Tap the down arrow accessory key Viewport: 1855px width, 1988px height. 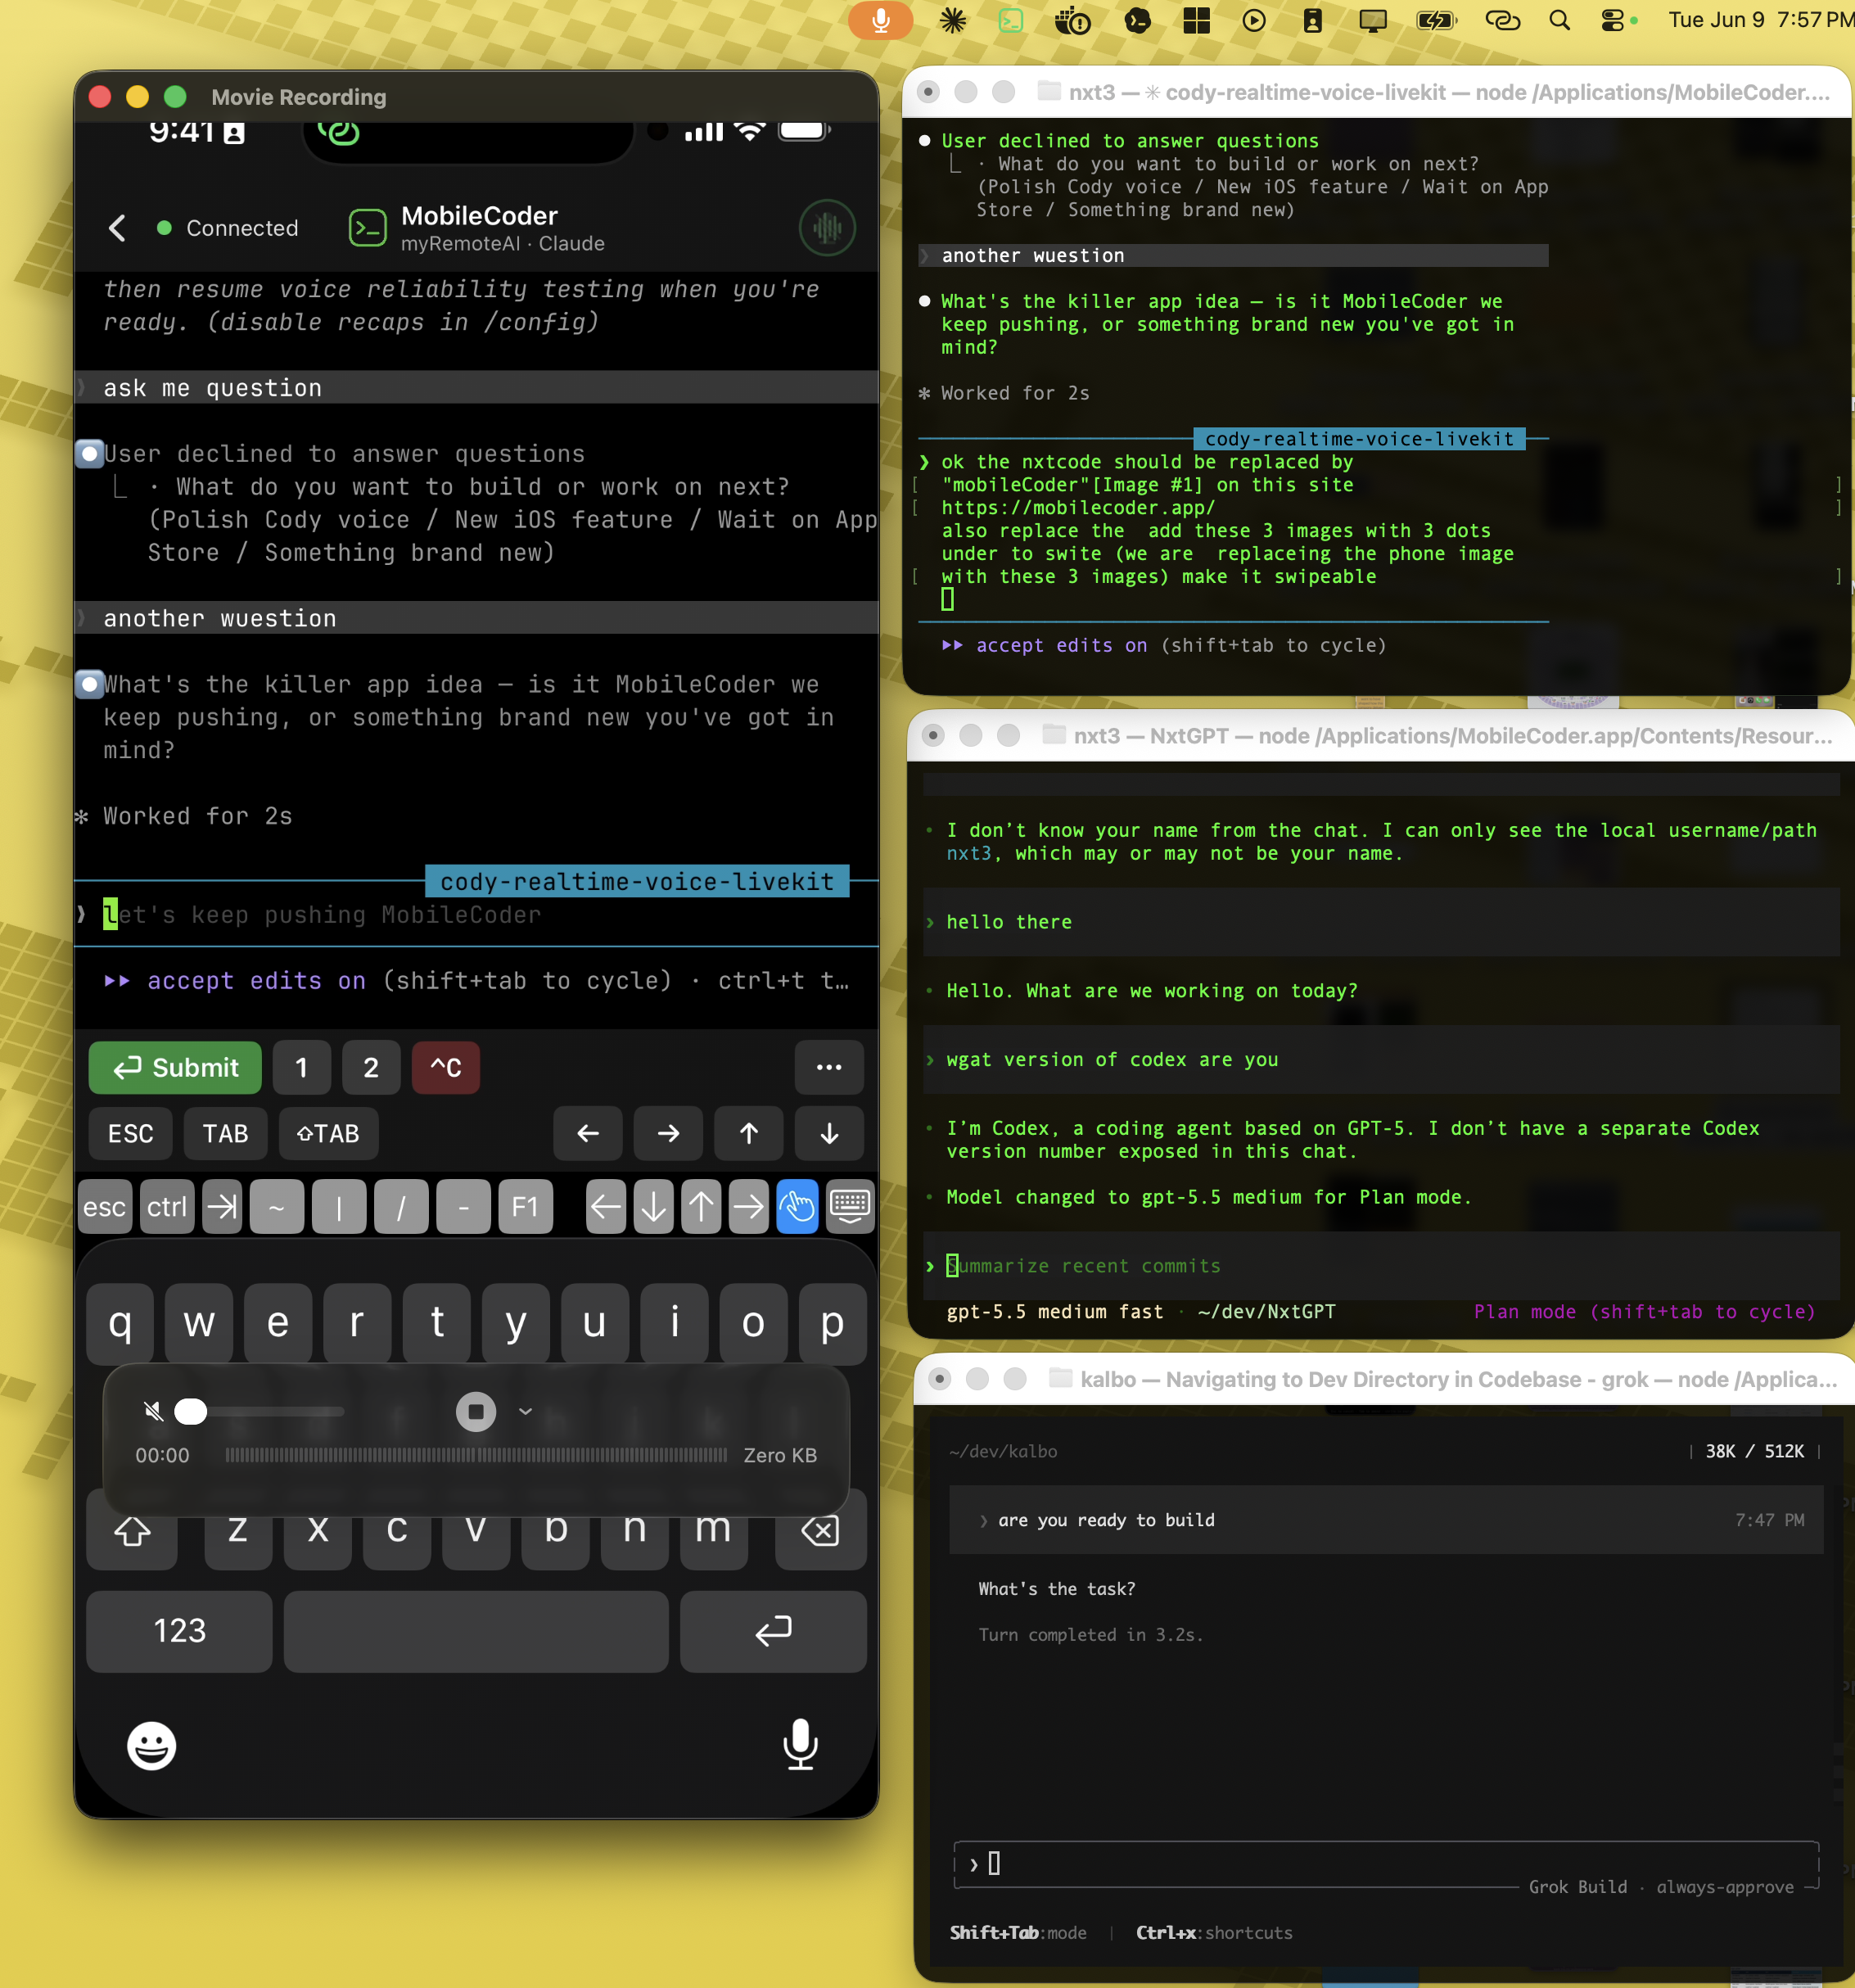[x=654, y=1207]
